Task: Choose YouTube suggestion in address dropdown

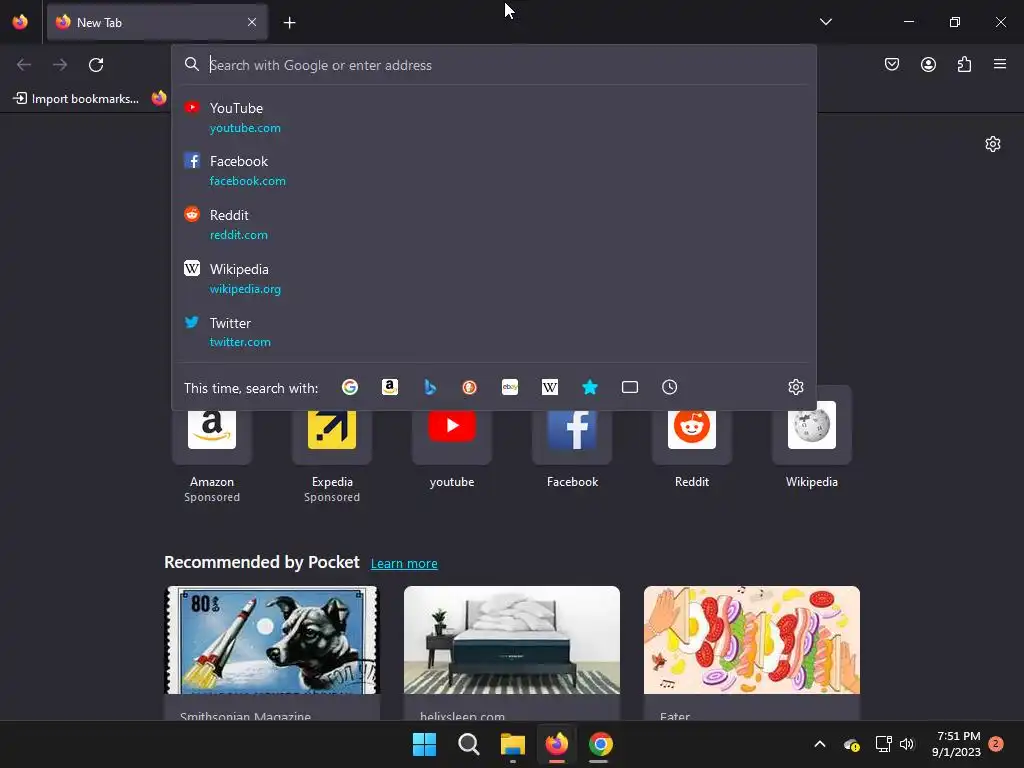Action: click(494, 118)
